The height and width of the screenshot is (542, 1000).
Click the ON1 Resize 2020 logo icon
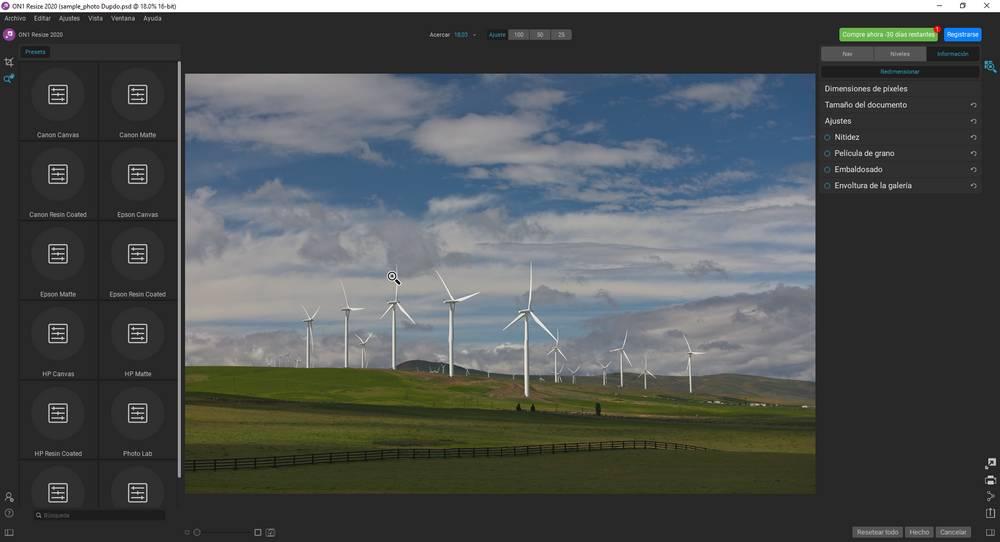9,34
